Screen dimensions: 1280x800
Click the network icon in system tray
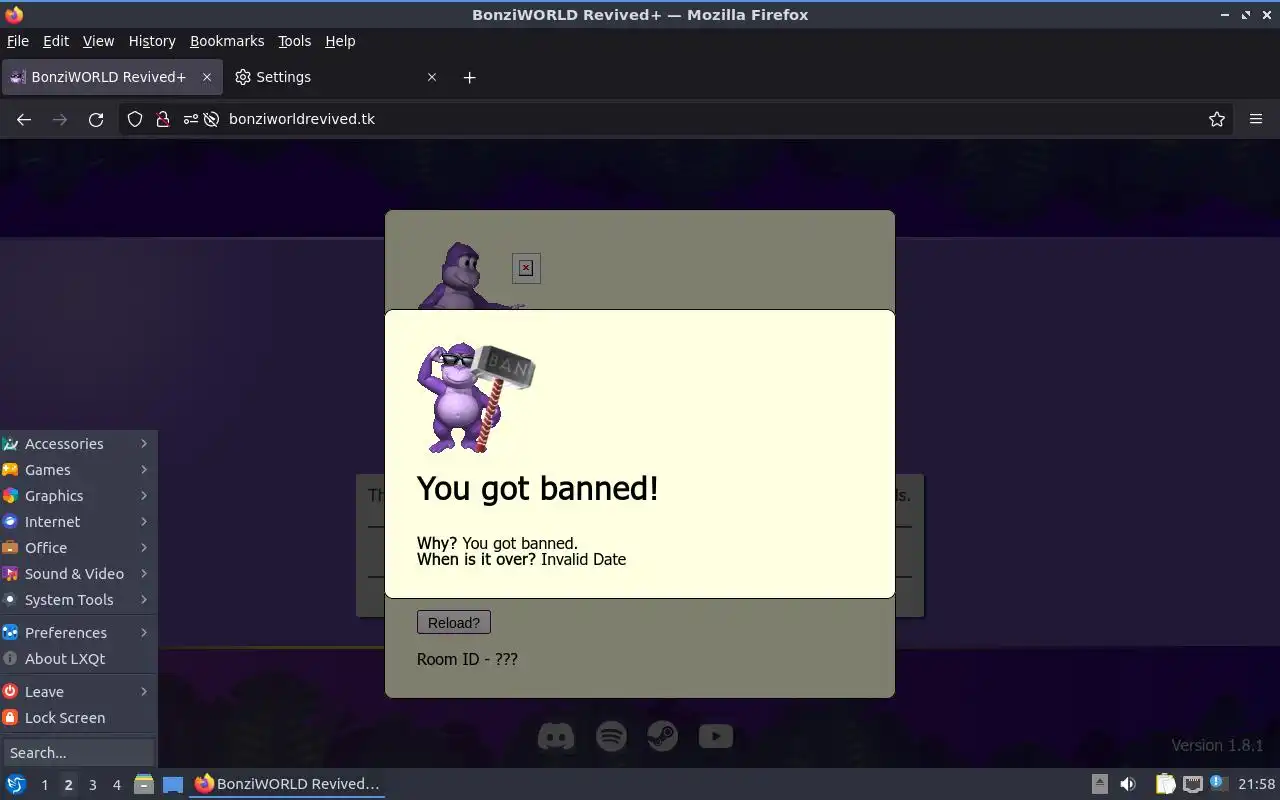coord(1192,784)
